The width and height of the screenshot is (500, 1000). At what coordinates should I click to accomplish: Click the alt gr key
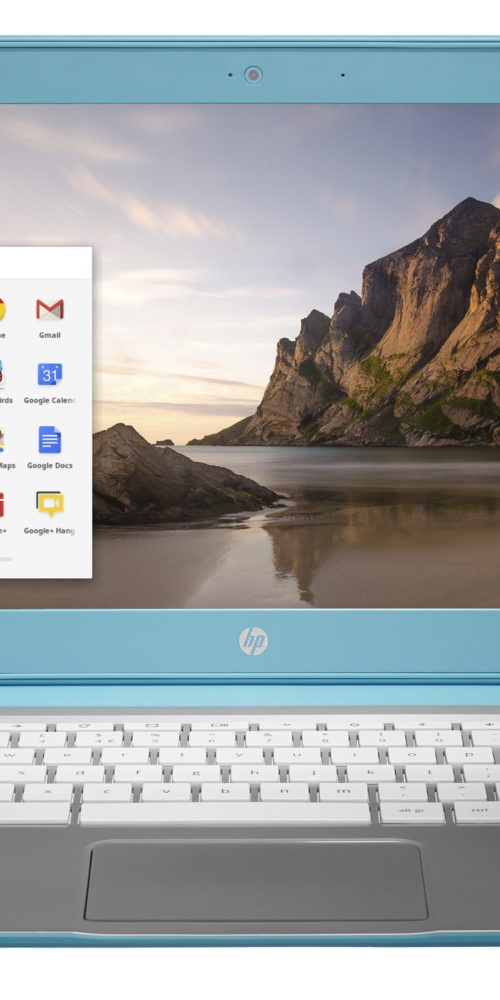pos(413,812)
